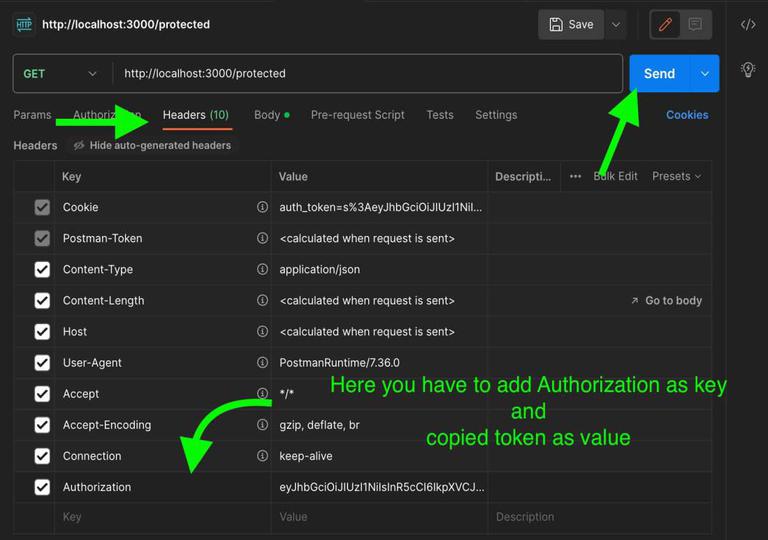Click the gzip, deflate, br value

(319, 425)
